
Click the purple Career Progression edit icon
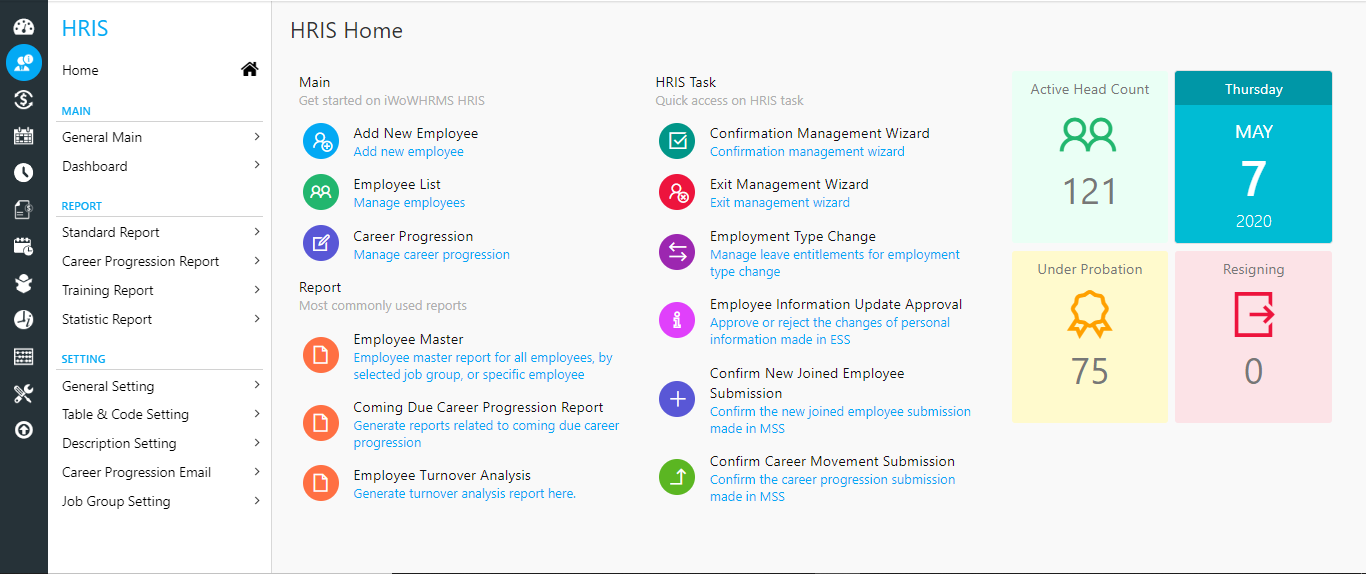(321, 243)
